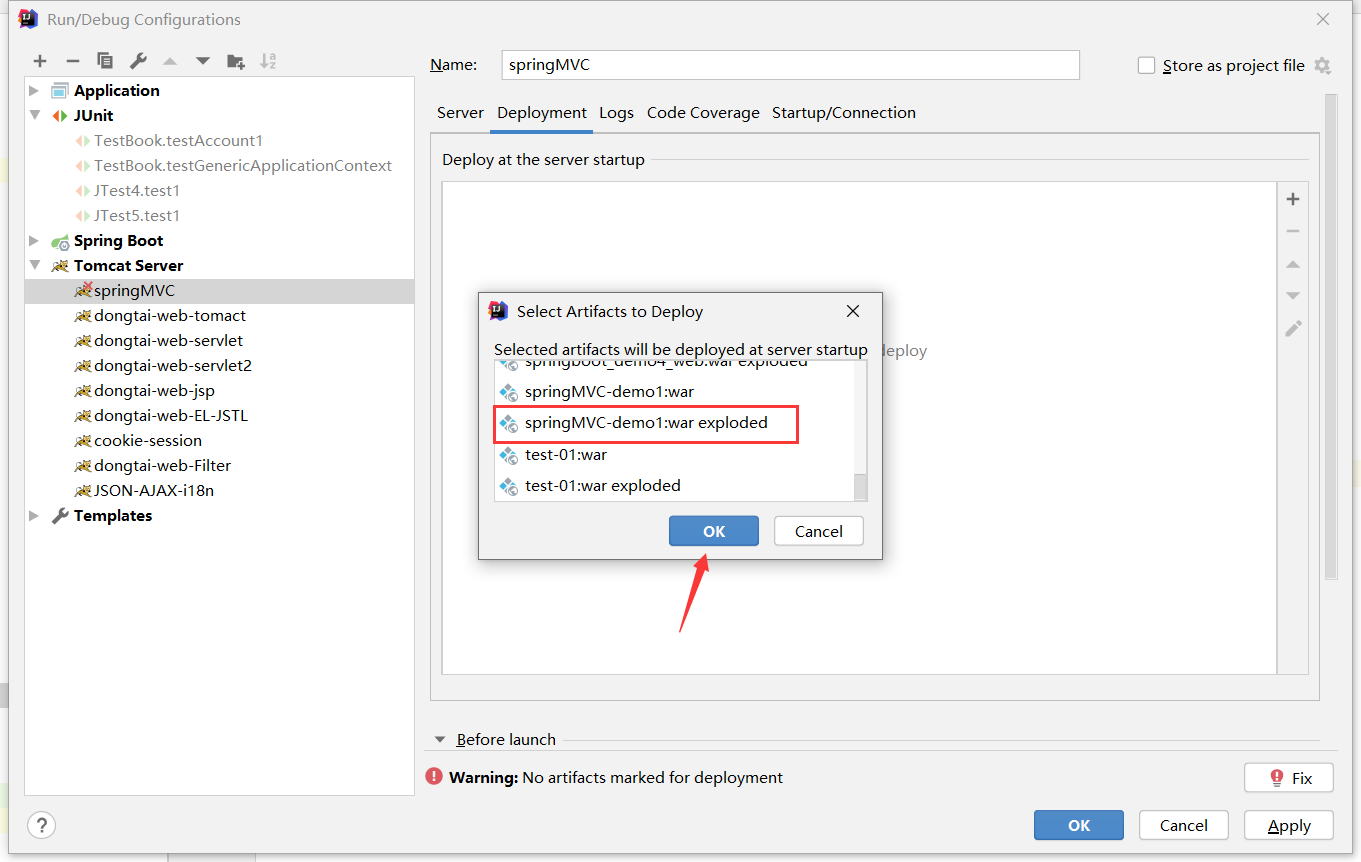Screen dimensions: 1361x862
Task: Copy the selected configuration
Action: [x=105, y=61]
